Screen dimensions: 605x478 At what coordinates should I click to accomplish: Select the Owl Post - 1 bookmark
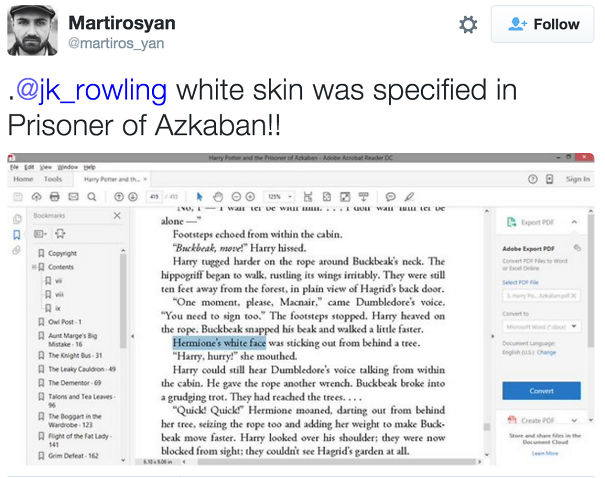(x=64, y=322)
